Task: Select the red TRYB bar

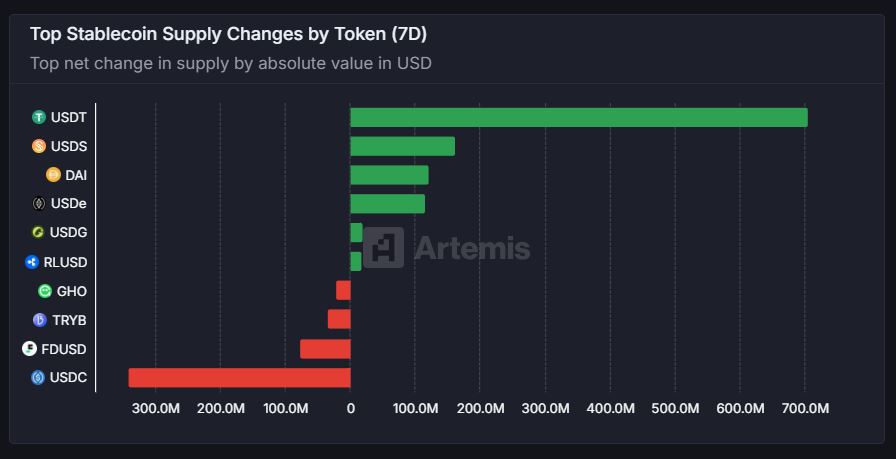Action: point(339,320)
